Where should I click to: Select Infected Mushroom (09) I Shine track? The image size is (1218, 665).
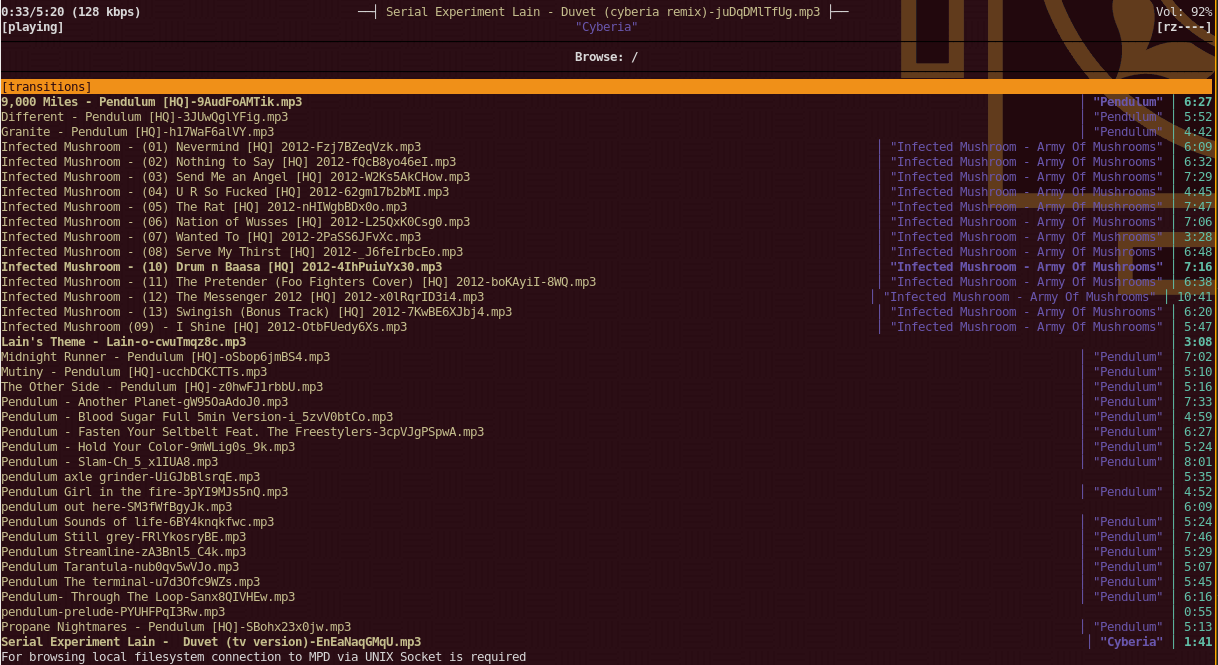(x=607, y=327)
